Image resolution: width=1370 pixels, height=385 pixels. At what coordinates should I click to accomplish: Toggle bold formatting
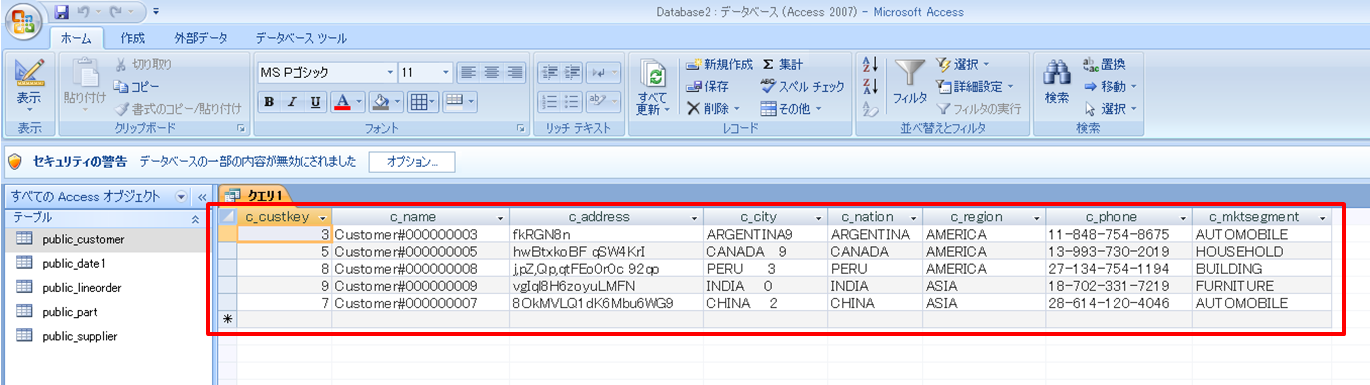click(x=269, y=101)
